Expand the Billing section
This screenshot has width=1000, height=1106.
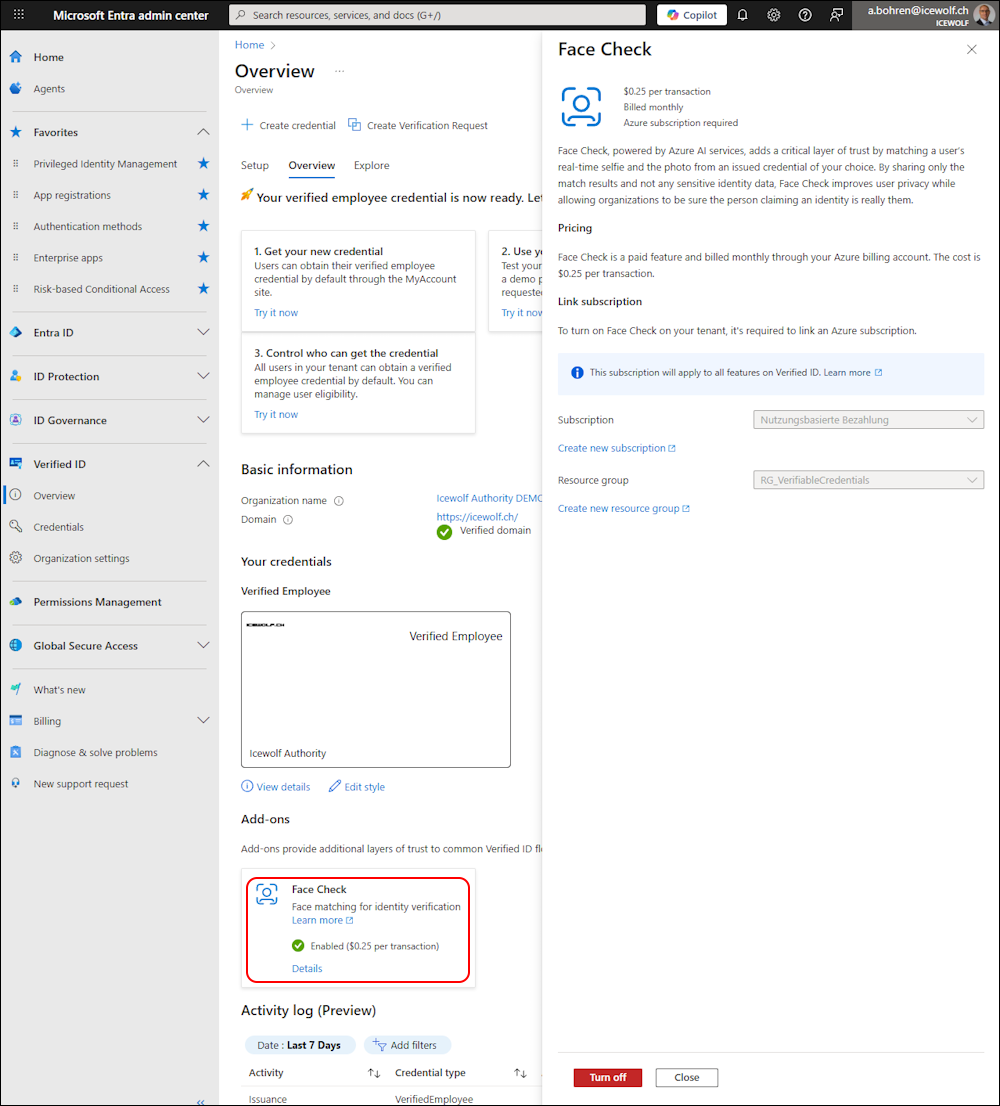[x=203, y=720]
